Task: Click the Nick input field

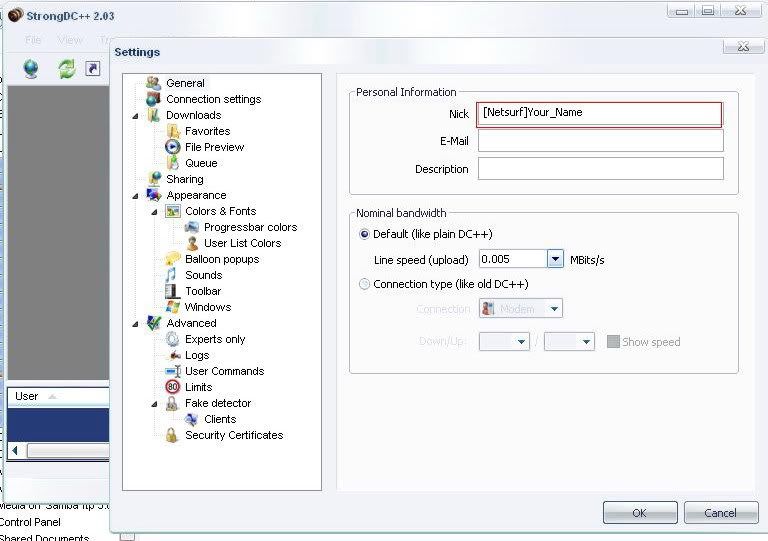Action: 599,115
